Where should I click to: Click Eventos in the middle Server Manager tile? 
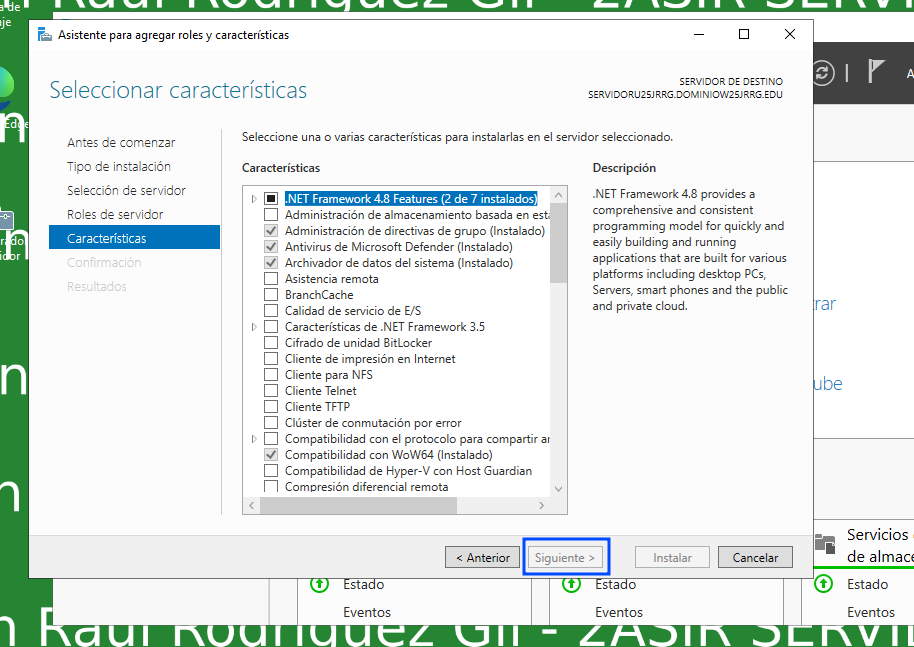click(x=619, y=612)
